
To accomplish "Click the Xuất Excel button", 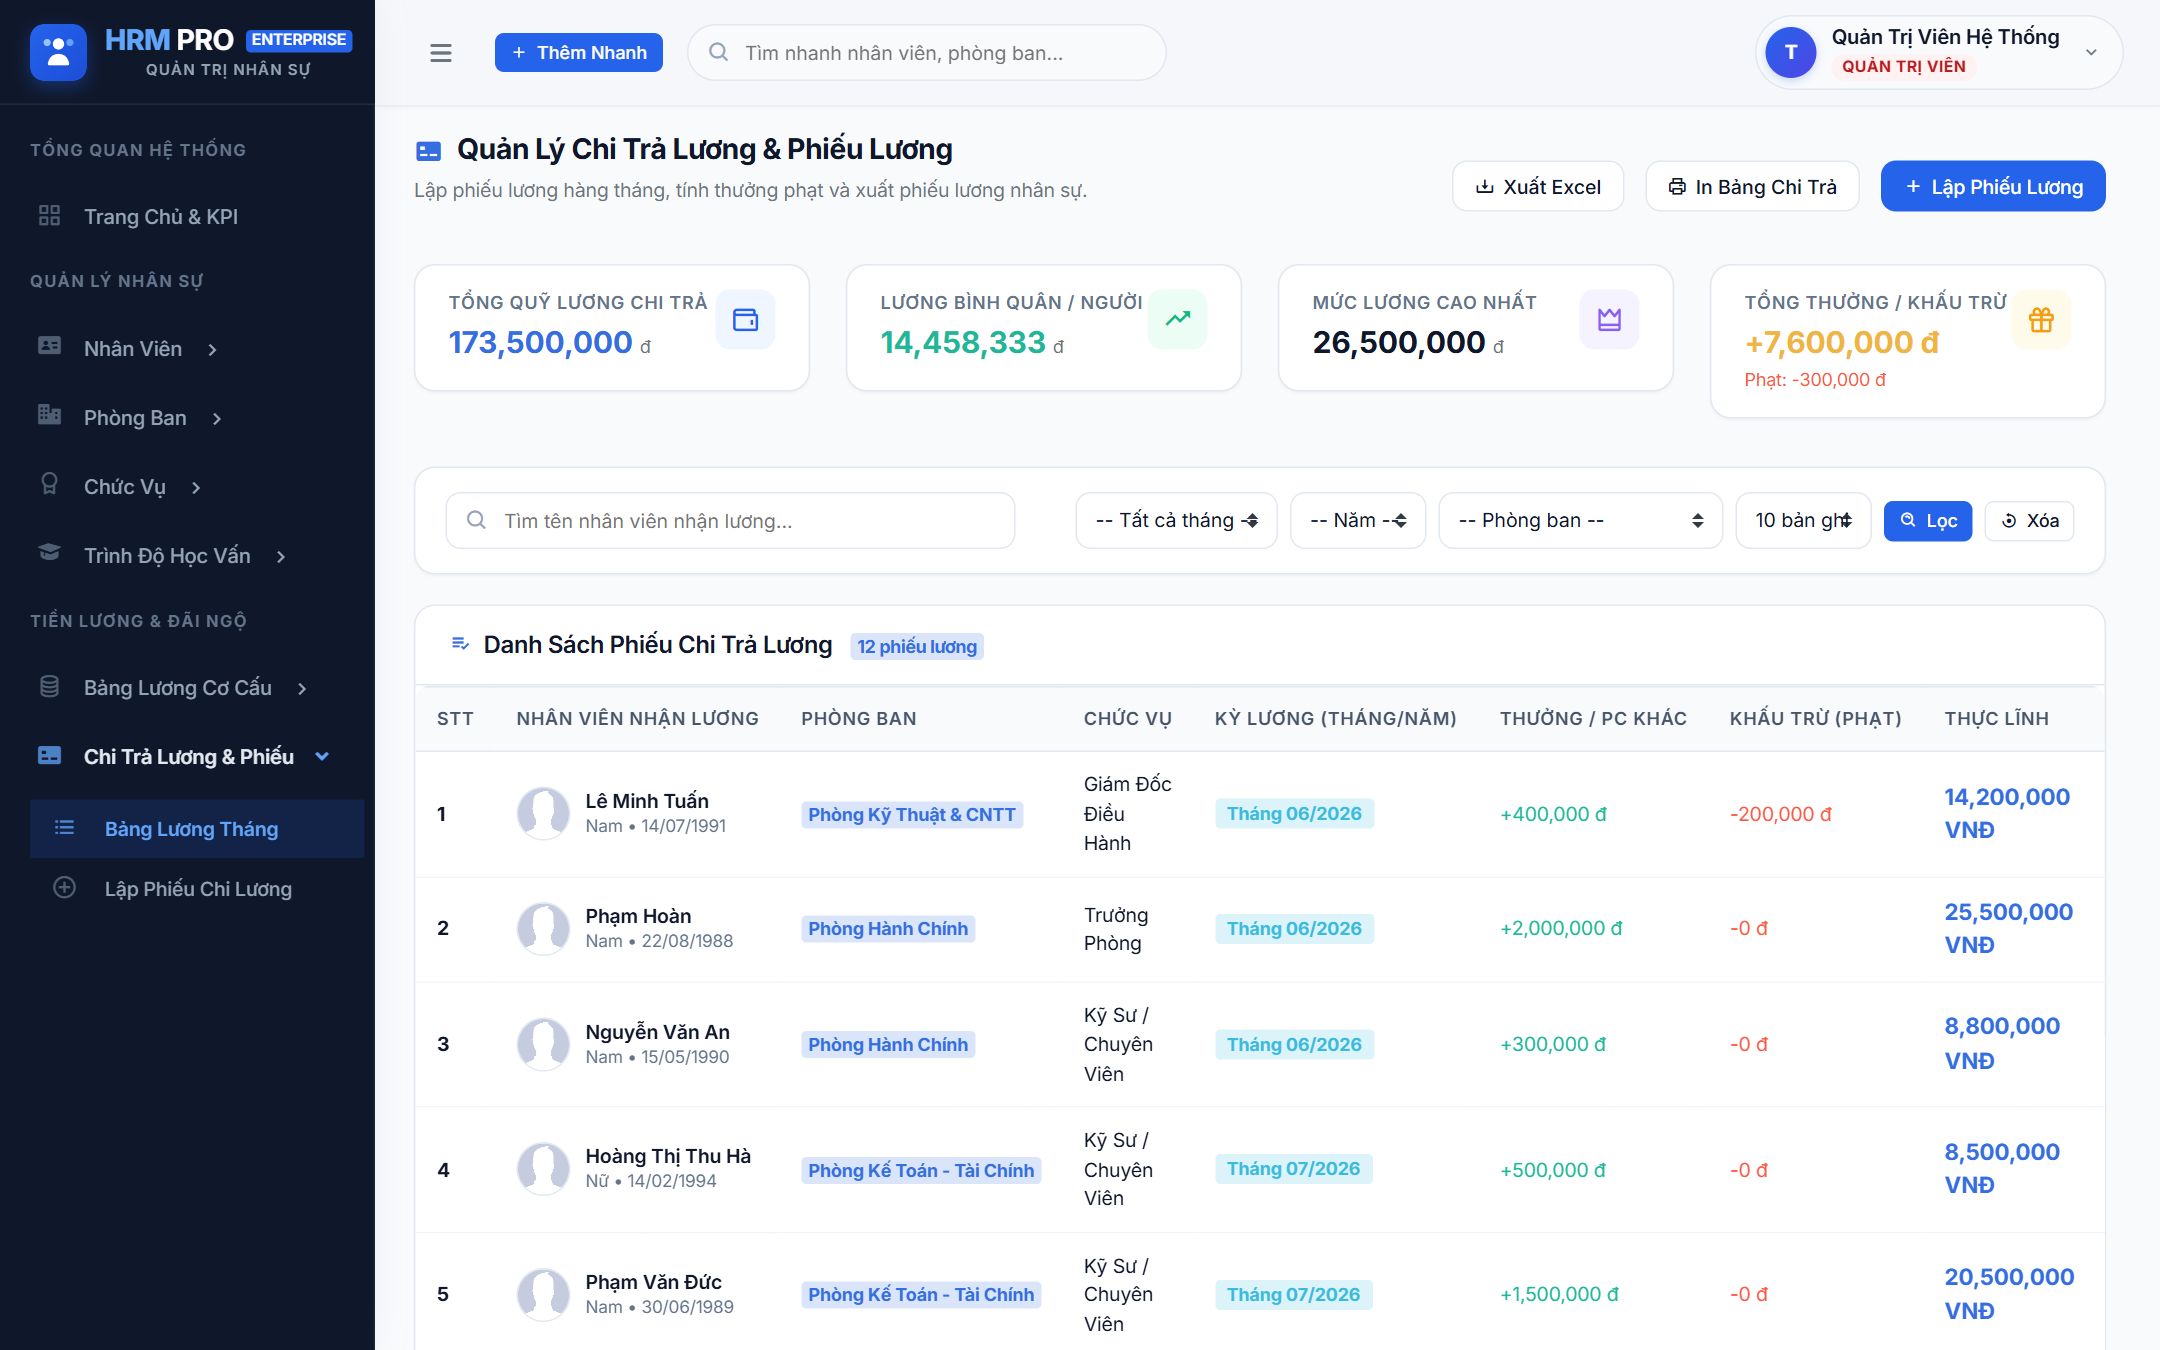I will [1538, 187].
